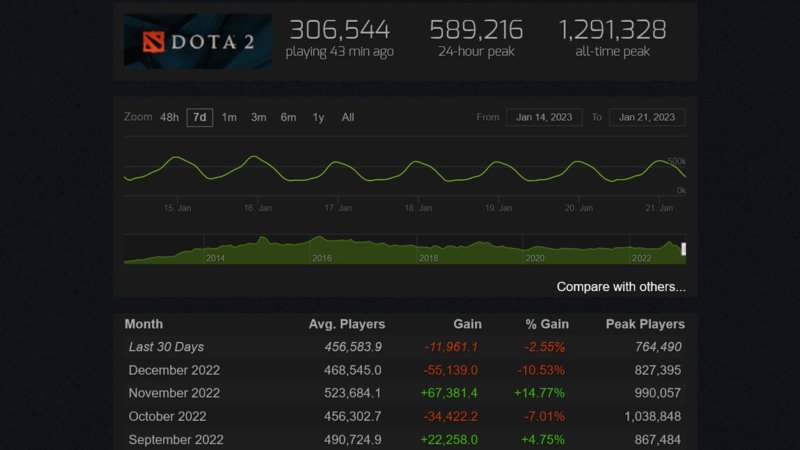Click the 17. Jan axis label

[338, 208]
